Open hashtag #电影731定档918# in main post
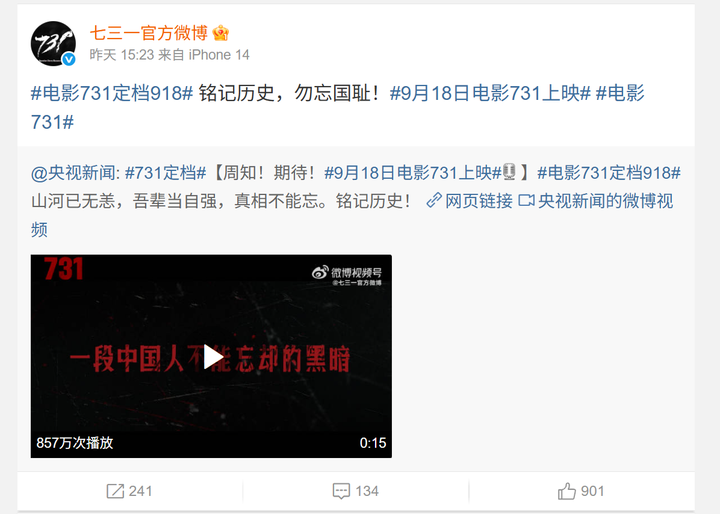The width and height of the screenshot is (720, 514). pyautogui.click(x=112, y=93)
